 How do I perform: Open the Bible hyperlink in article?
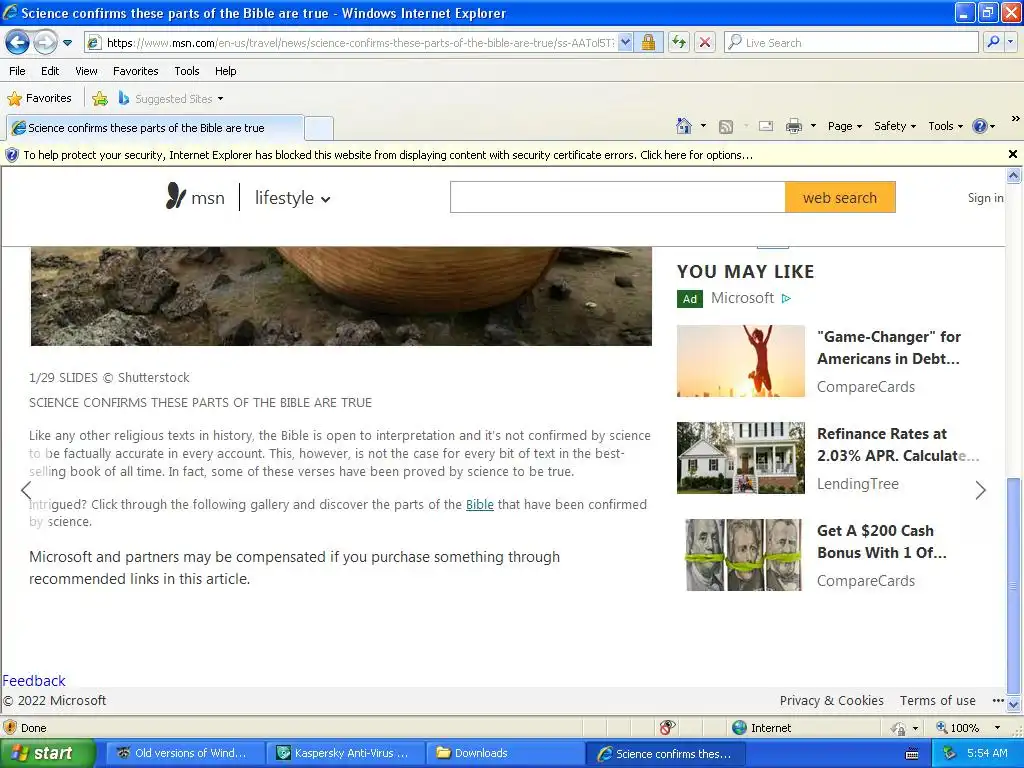[x=479, y=505]
